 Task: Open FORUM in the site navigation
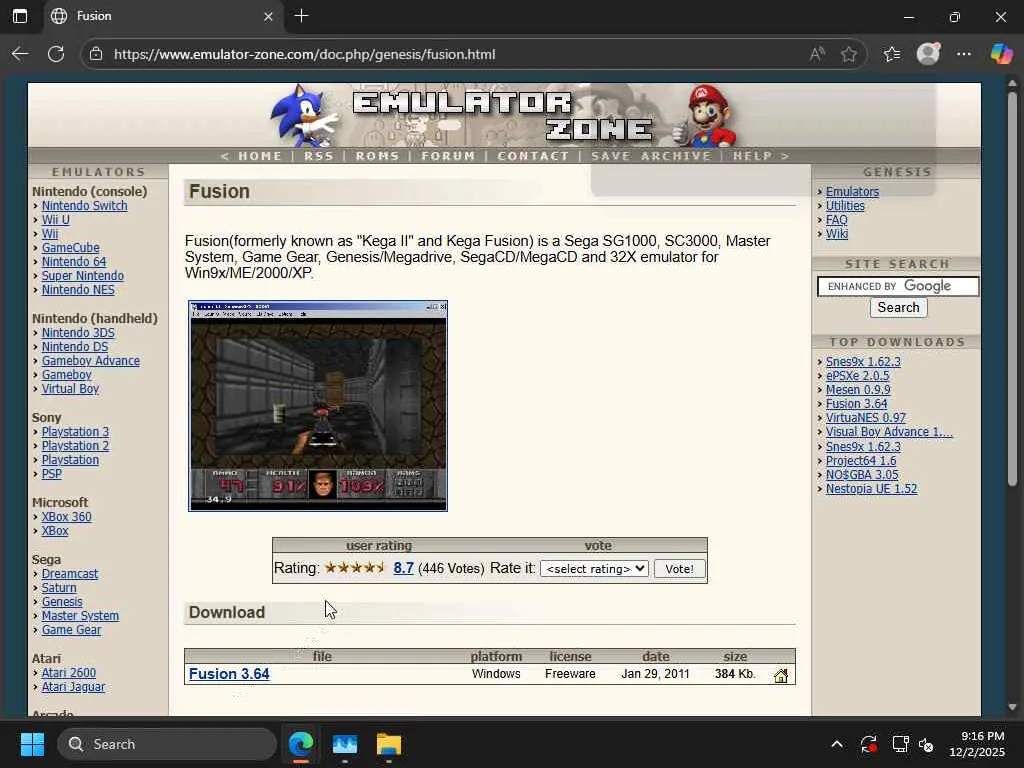tap(448, 156)
